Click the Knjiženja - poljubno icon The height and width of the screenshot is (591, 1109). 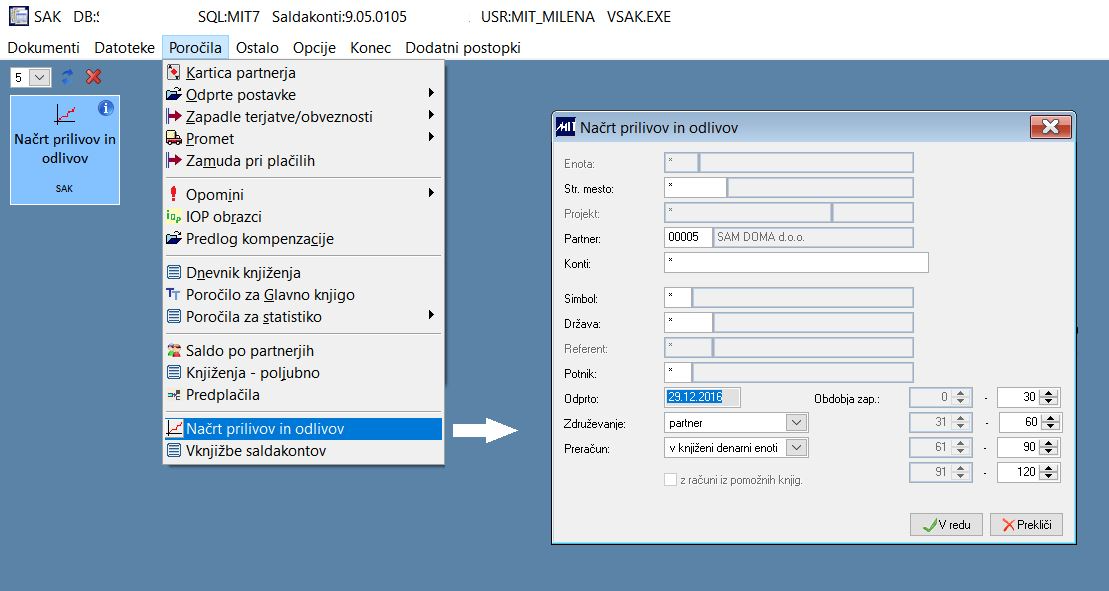[173, 372]
